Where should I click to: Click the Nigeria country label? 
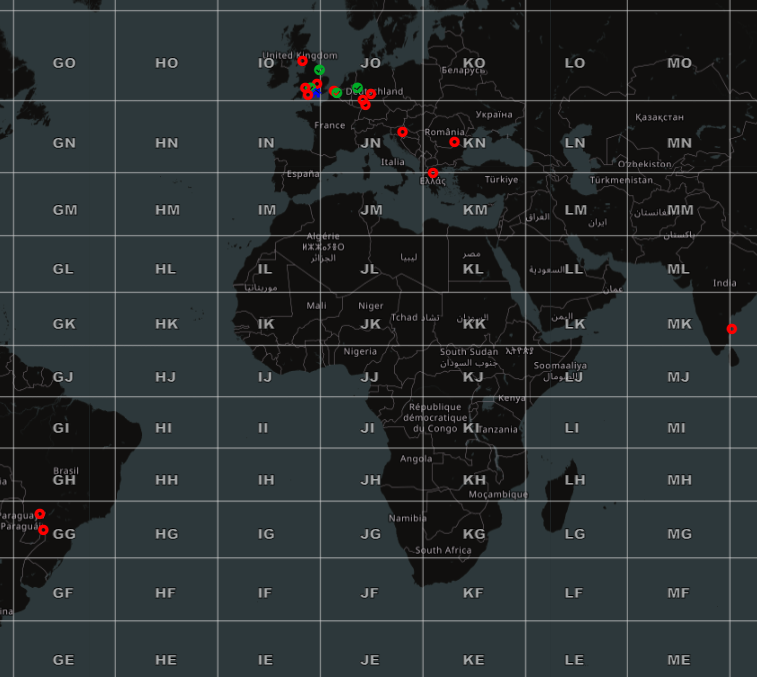(360, 352)
